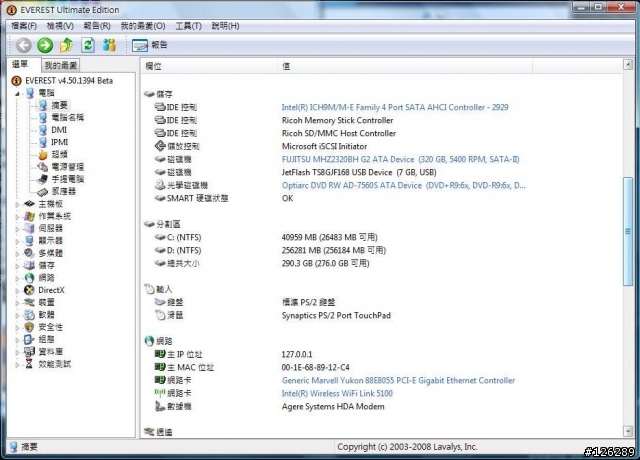Select the 網路 network icon in tree
This screenshot has width=640, height=460.
coord(29,278)
